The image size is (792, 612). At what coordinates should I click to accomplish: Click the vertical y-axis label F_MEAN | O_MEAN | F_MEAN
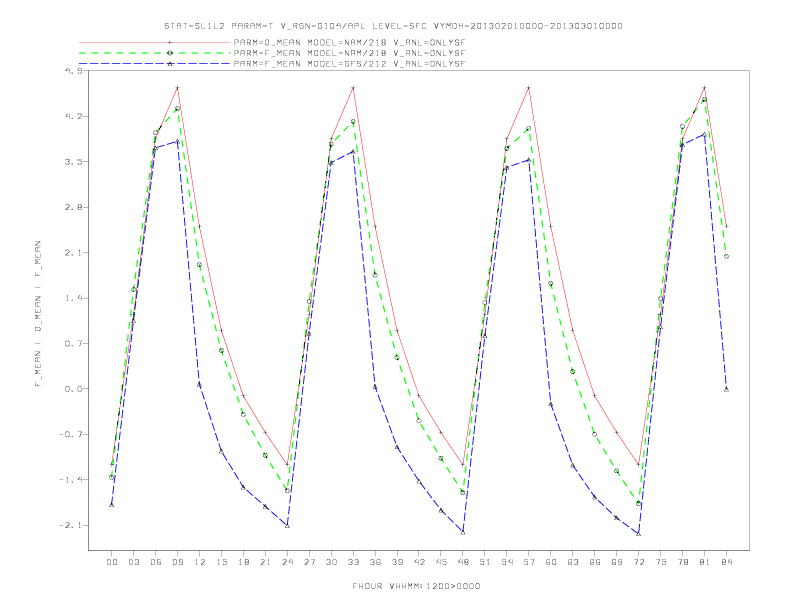(x=38, y=314)
